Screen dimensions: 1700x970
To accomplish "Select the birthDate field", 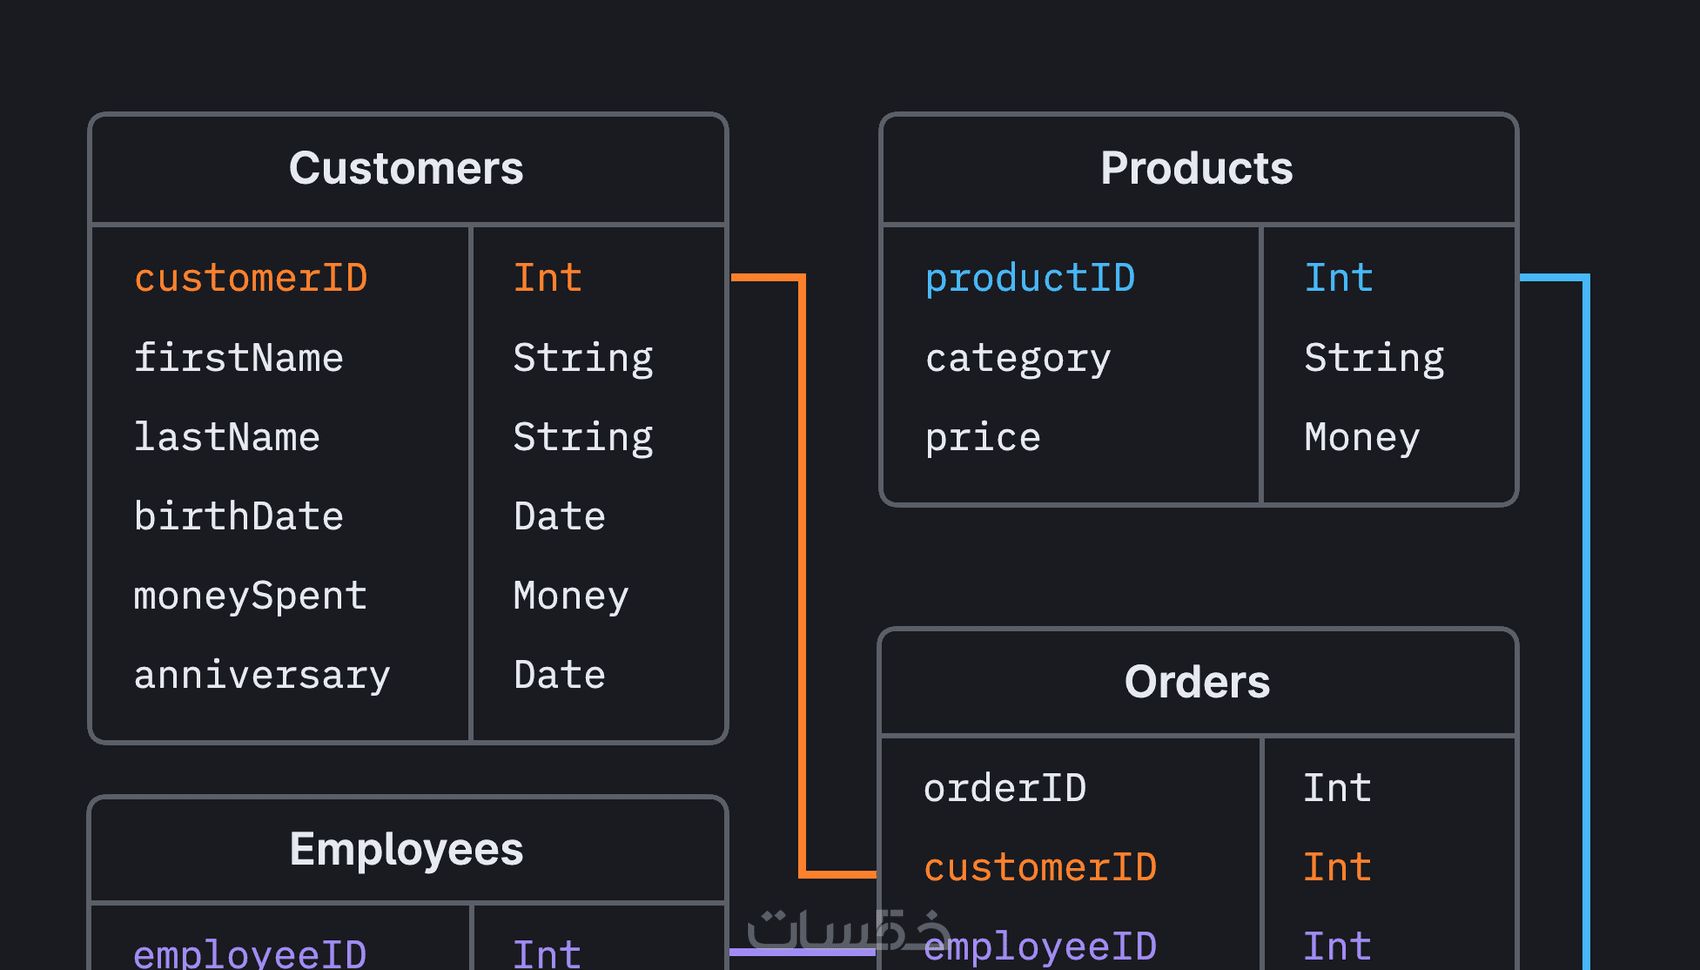I will [x=238, y=516].
